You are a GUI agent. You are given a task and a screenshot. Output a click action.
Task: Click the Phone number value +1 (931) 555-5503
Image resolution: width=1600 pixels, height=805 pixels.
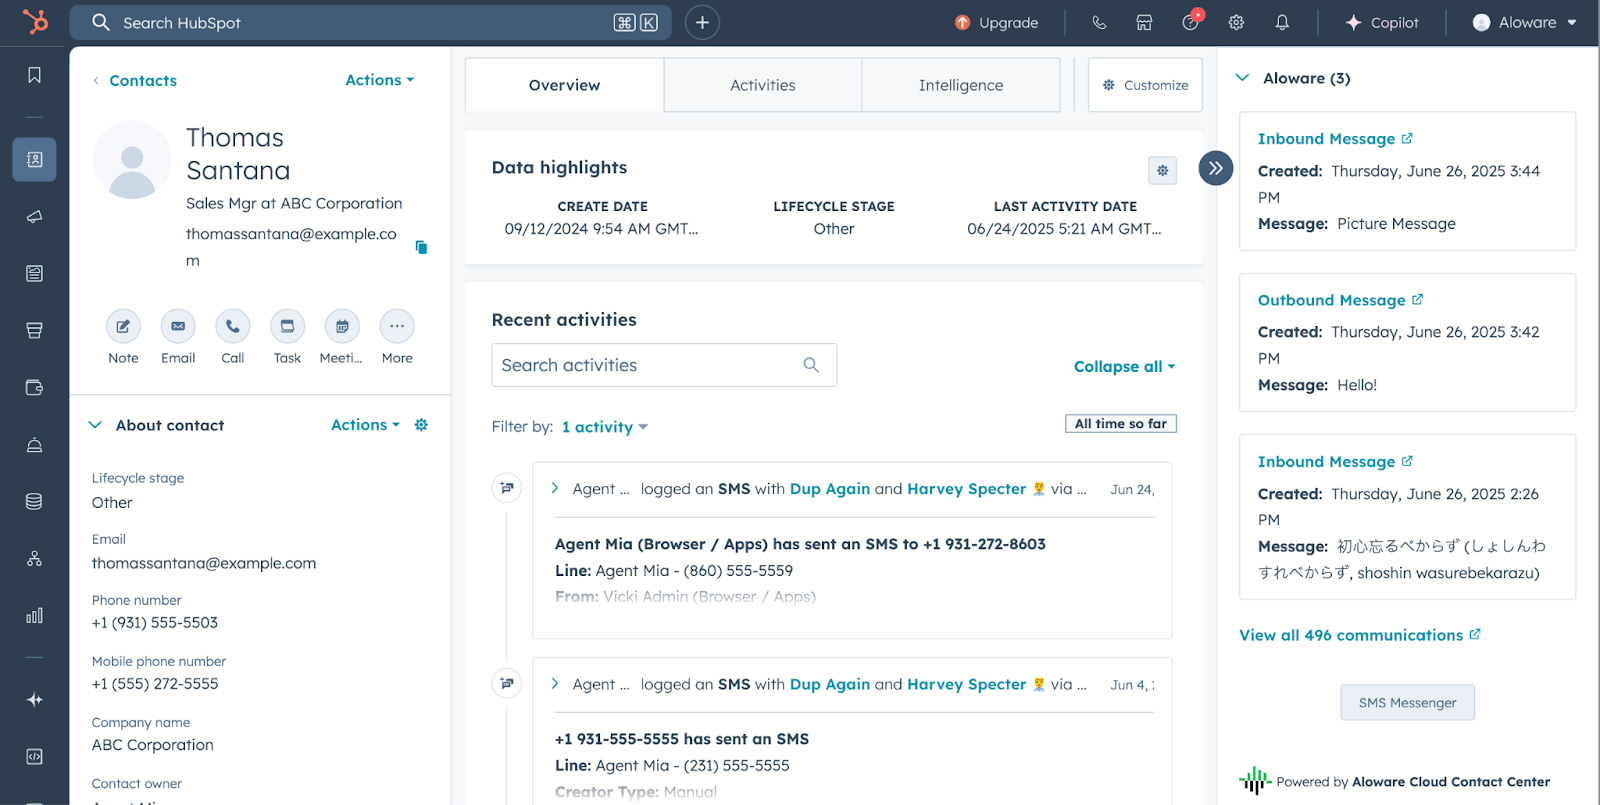pos(155,623)
